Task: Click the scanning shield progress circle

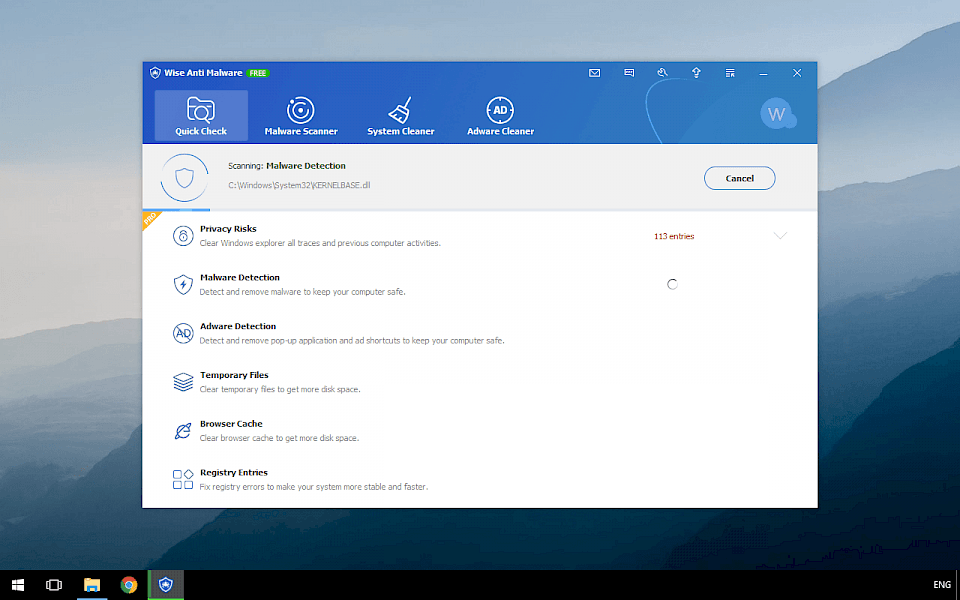Action: (184, 178)
